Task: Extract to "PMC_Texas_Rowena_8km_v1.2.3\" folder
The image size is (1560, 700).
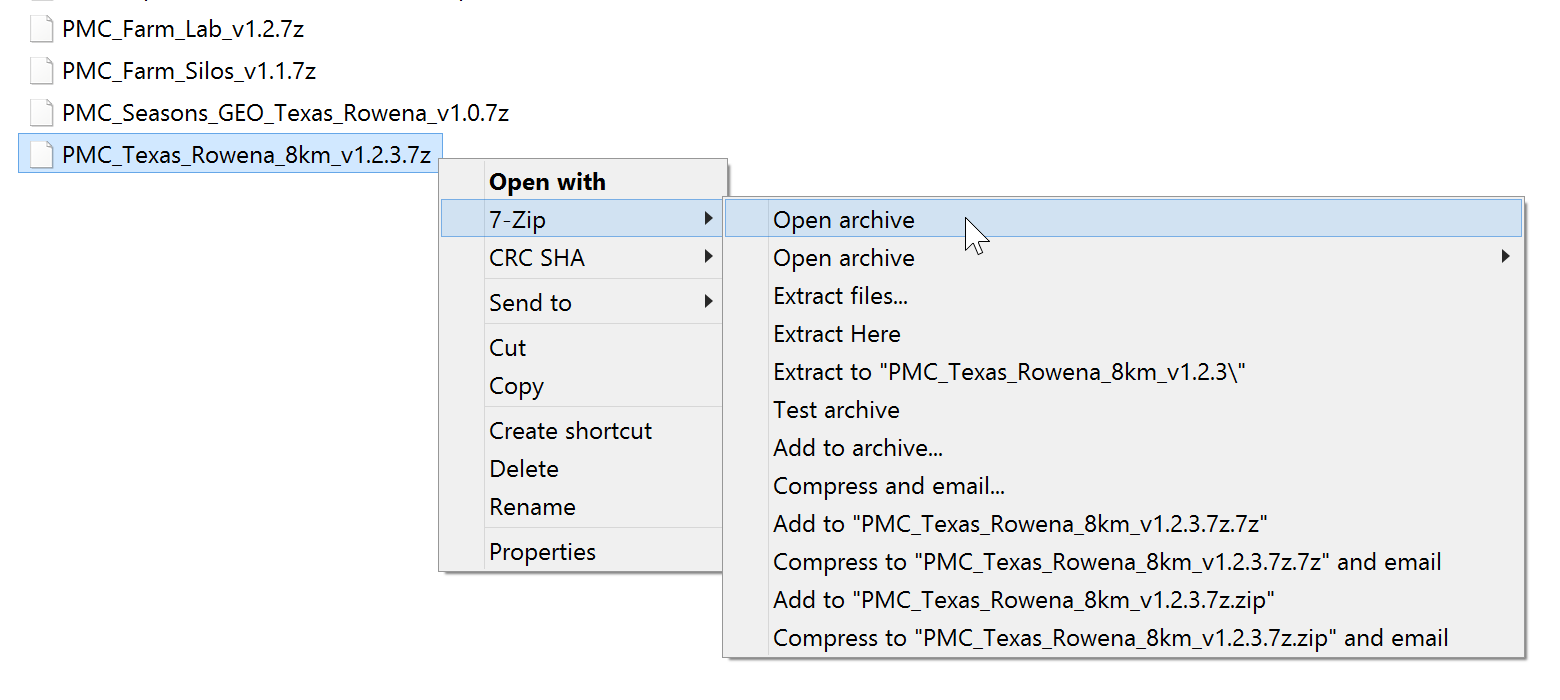Action: 1124,372
